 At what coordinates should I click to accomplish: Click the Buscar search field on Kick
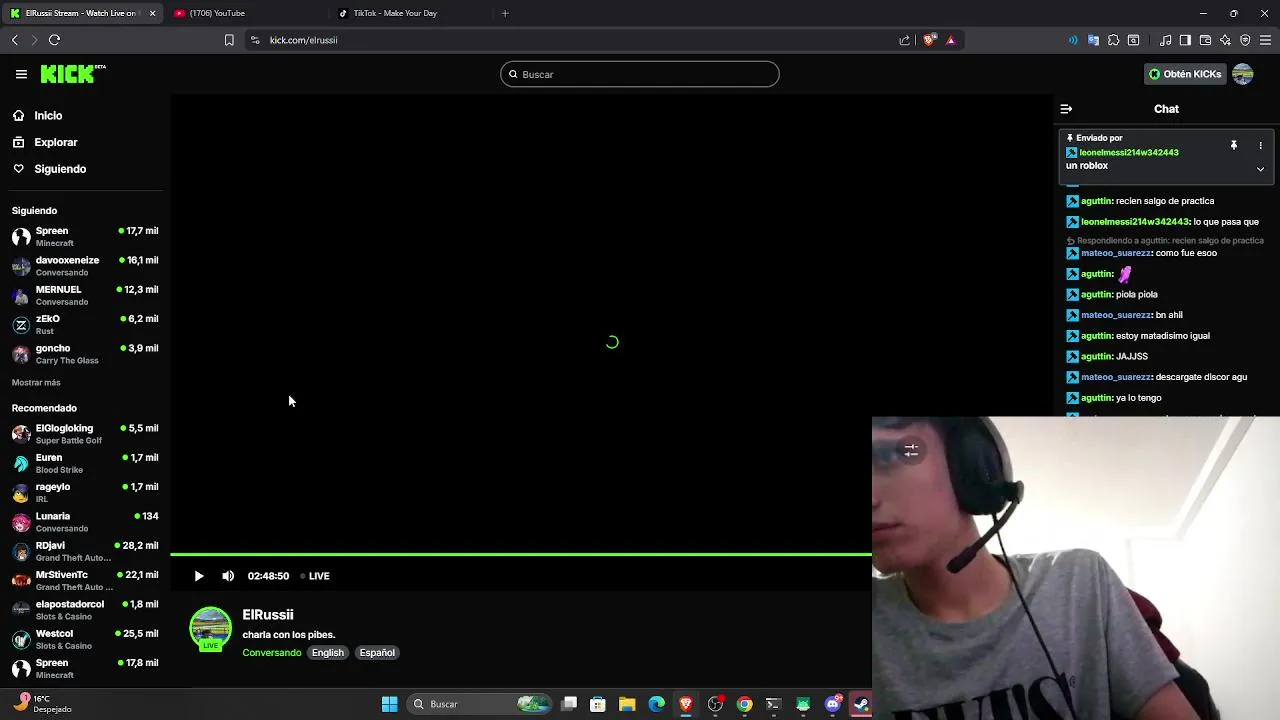pyautogui.click(x=640, y=74)
